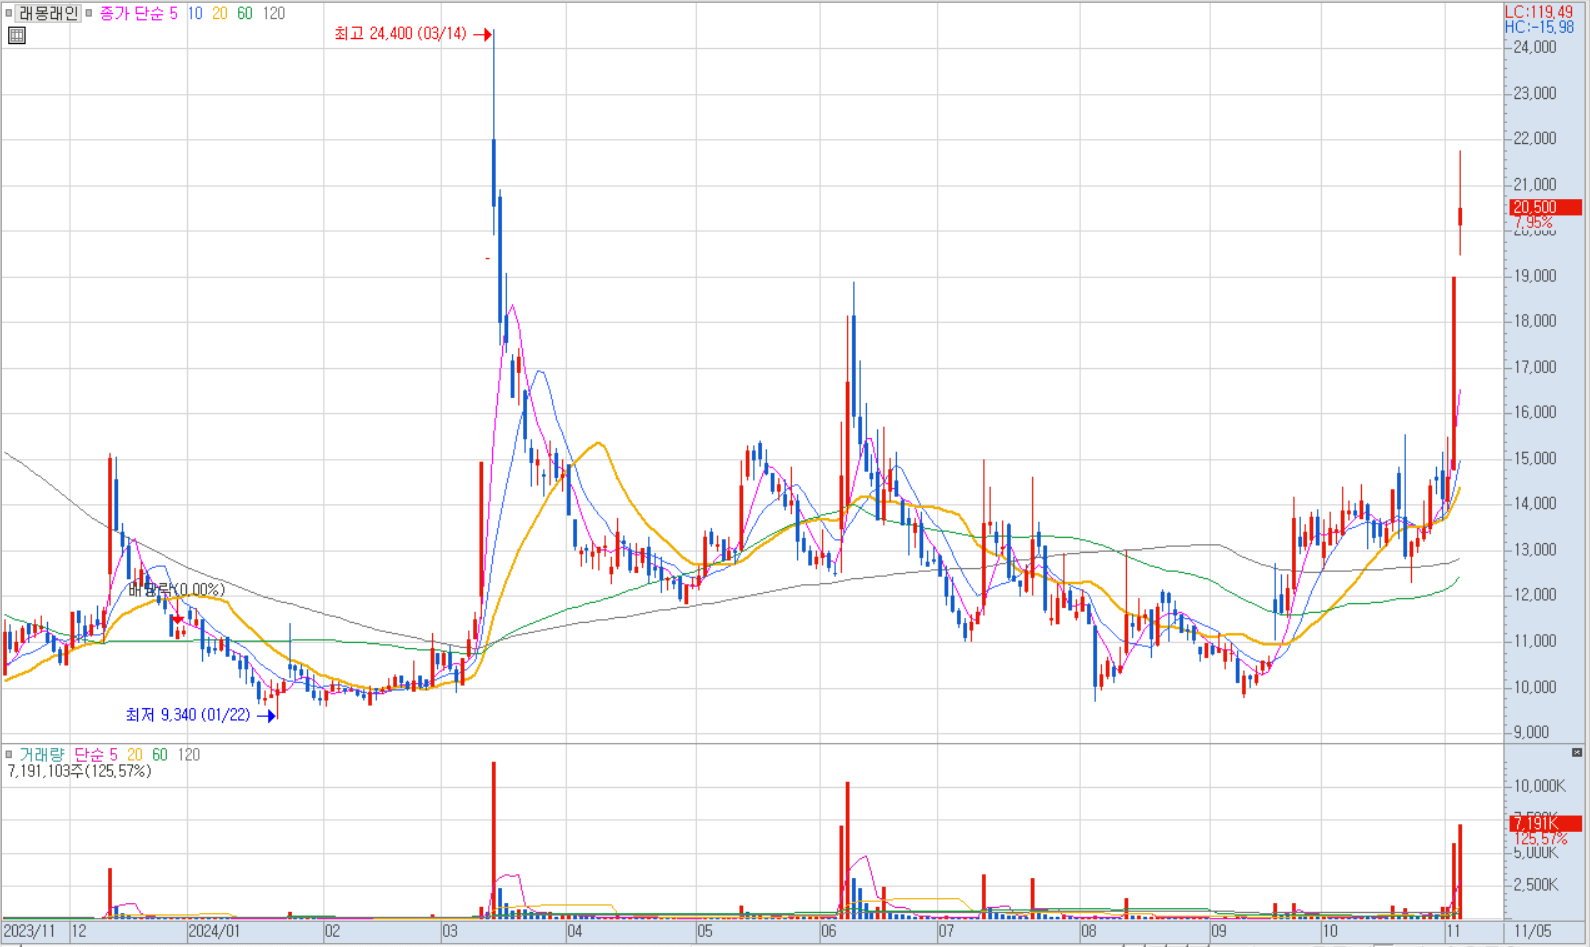Select the 래몽래인 stock name button
This screenshot has width=1590, height=947.
48,13
